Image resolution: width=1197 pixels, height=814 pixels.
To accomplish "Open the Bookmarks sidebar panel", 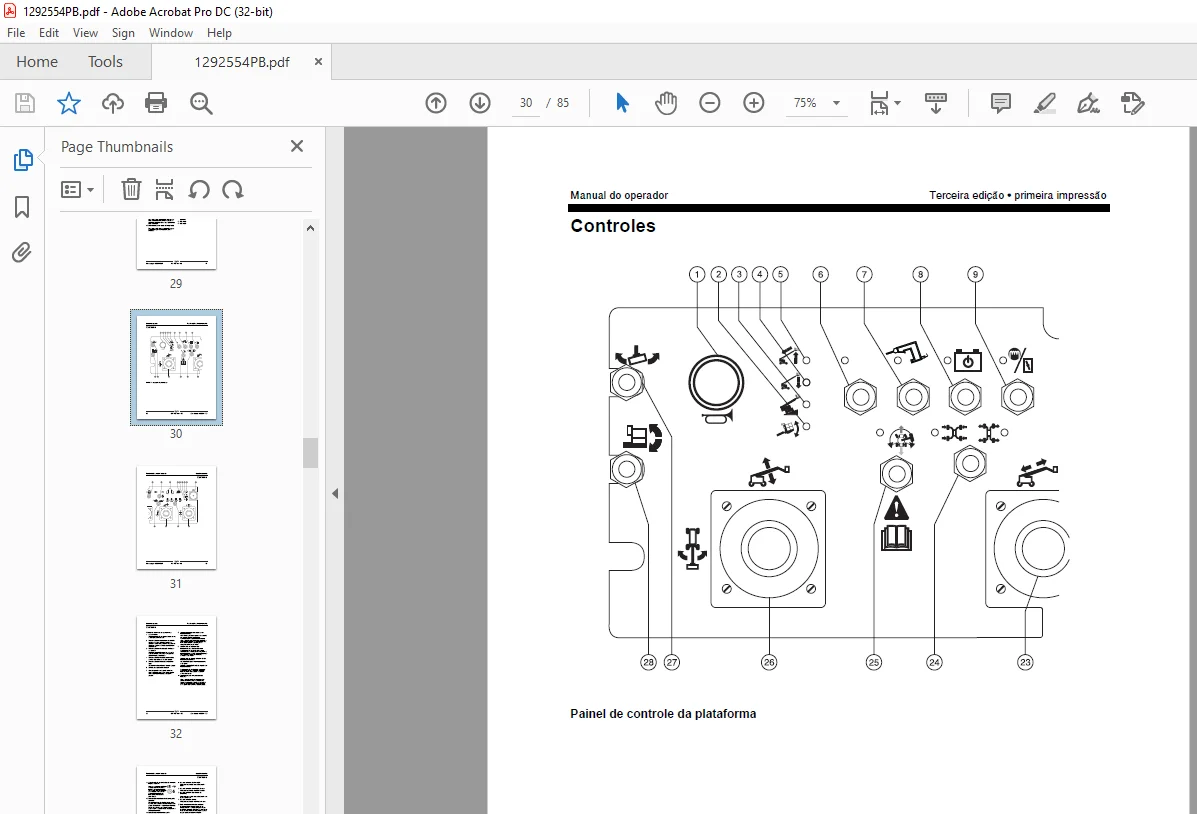I will click(x=22, y=207).
